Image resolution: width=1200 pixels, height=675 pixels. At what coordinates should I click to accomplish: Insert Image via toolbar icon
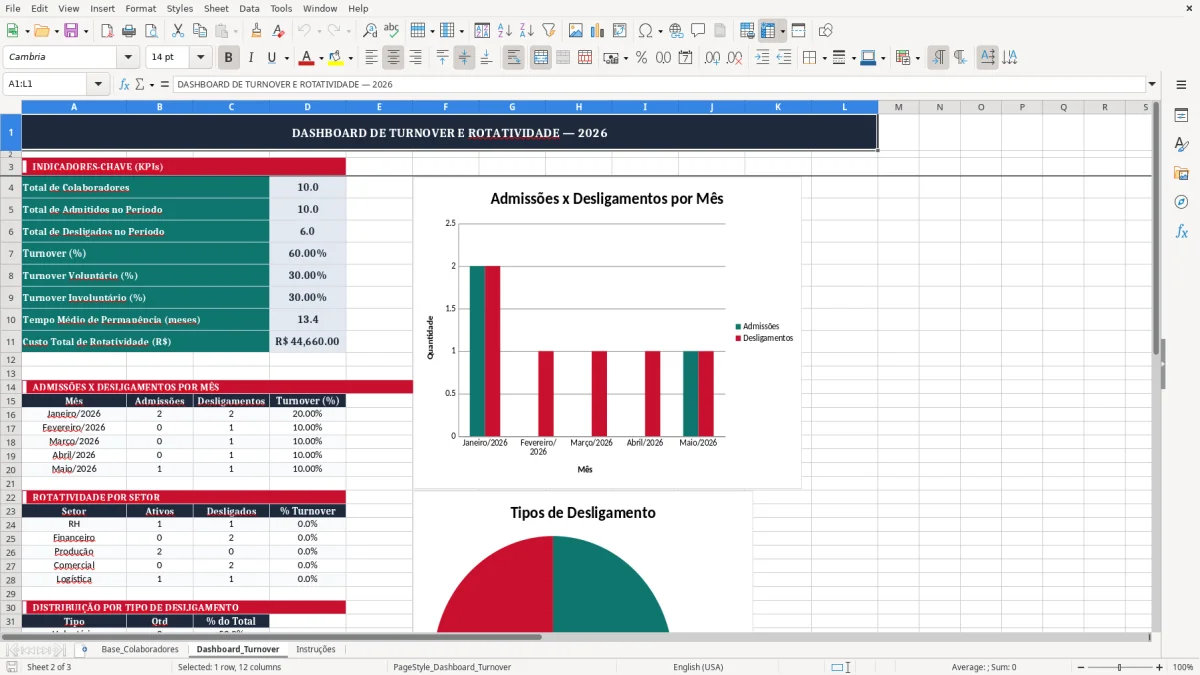coord(576,31)
